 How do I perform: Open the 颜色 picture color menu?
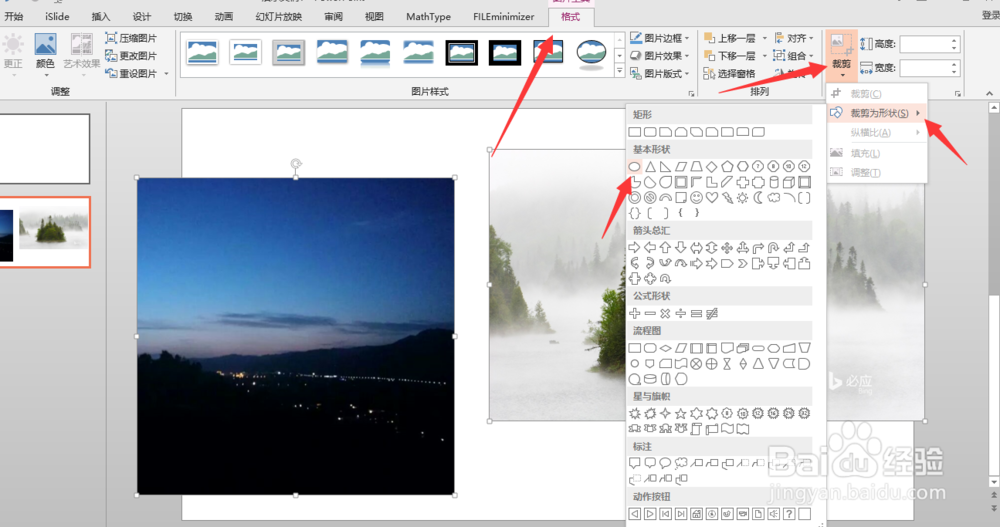coord(45,53)
